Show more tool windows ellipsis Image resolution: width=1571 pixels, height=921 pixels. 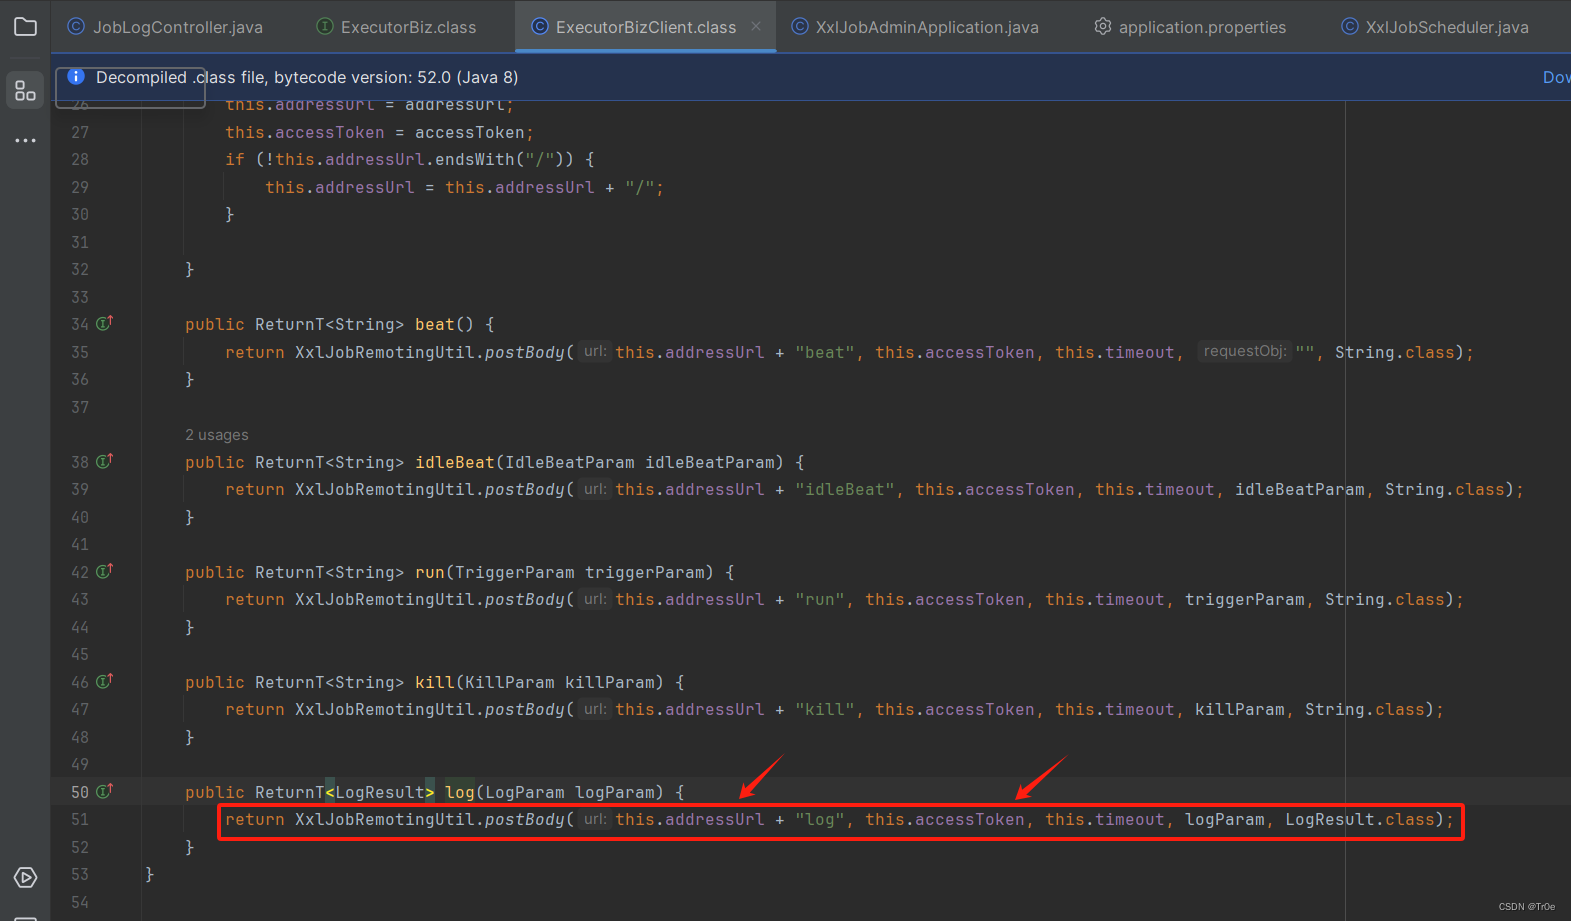(x=25, y=140)
